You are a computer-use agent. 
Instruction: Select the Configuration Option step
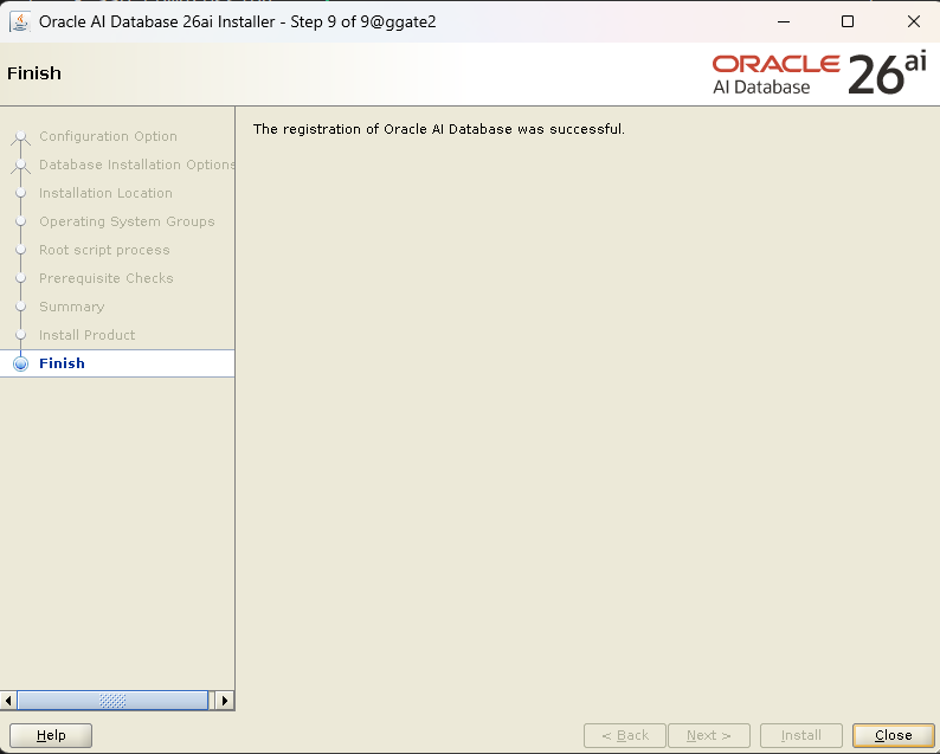click(108, 136)
